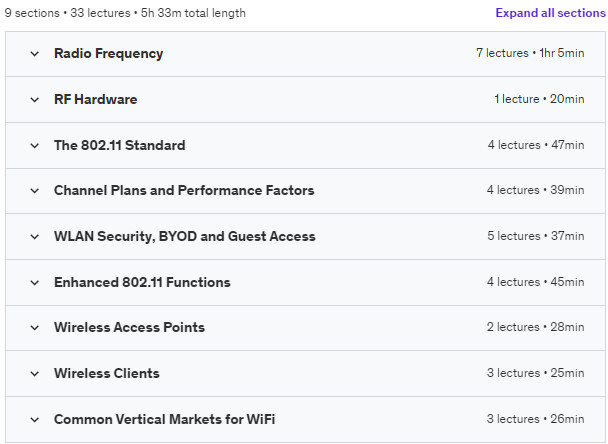Select Wireless Access Points title
The height and width of the screenshot is (444, 608).
click(x=129, y=327)
